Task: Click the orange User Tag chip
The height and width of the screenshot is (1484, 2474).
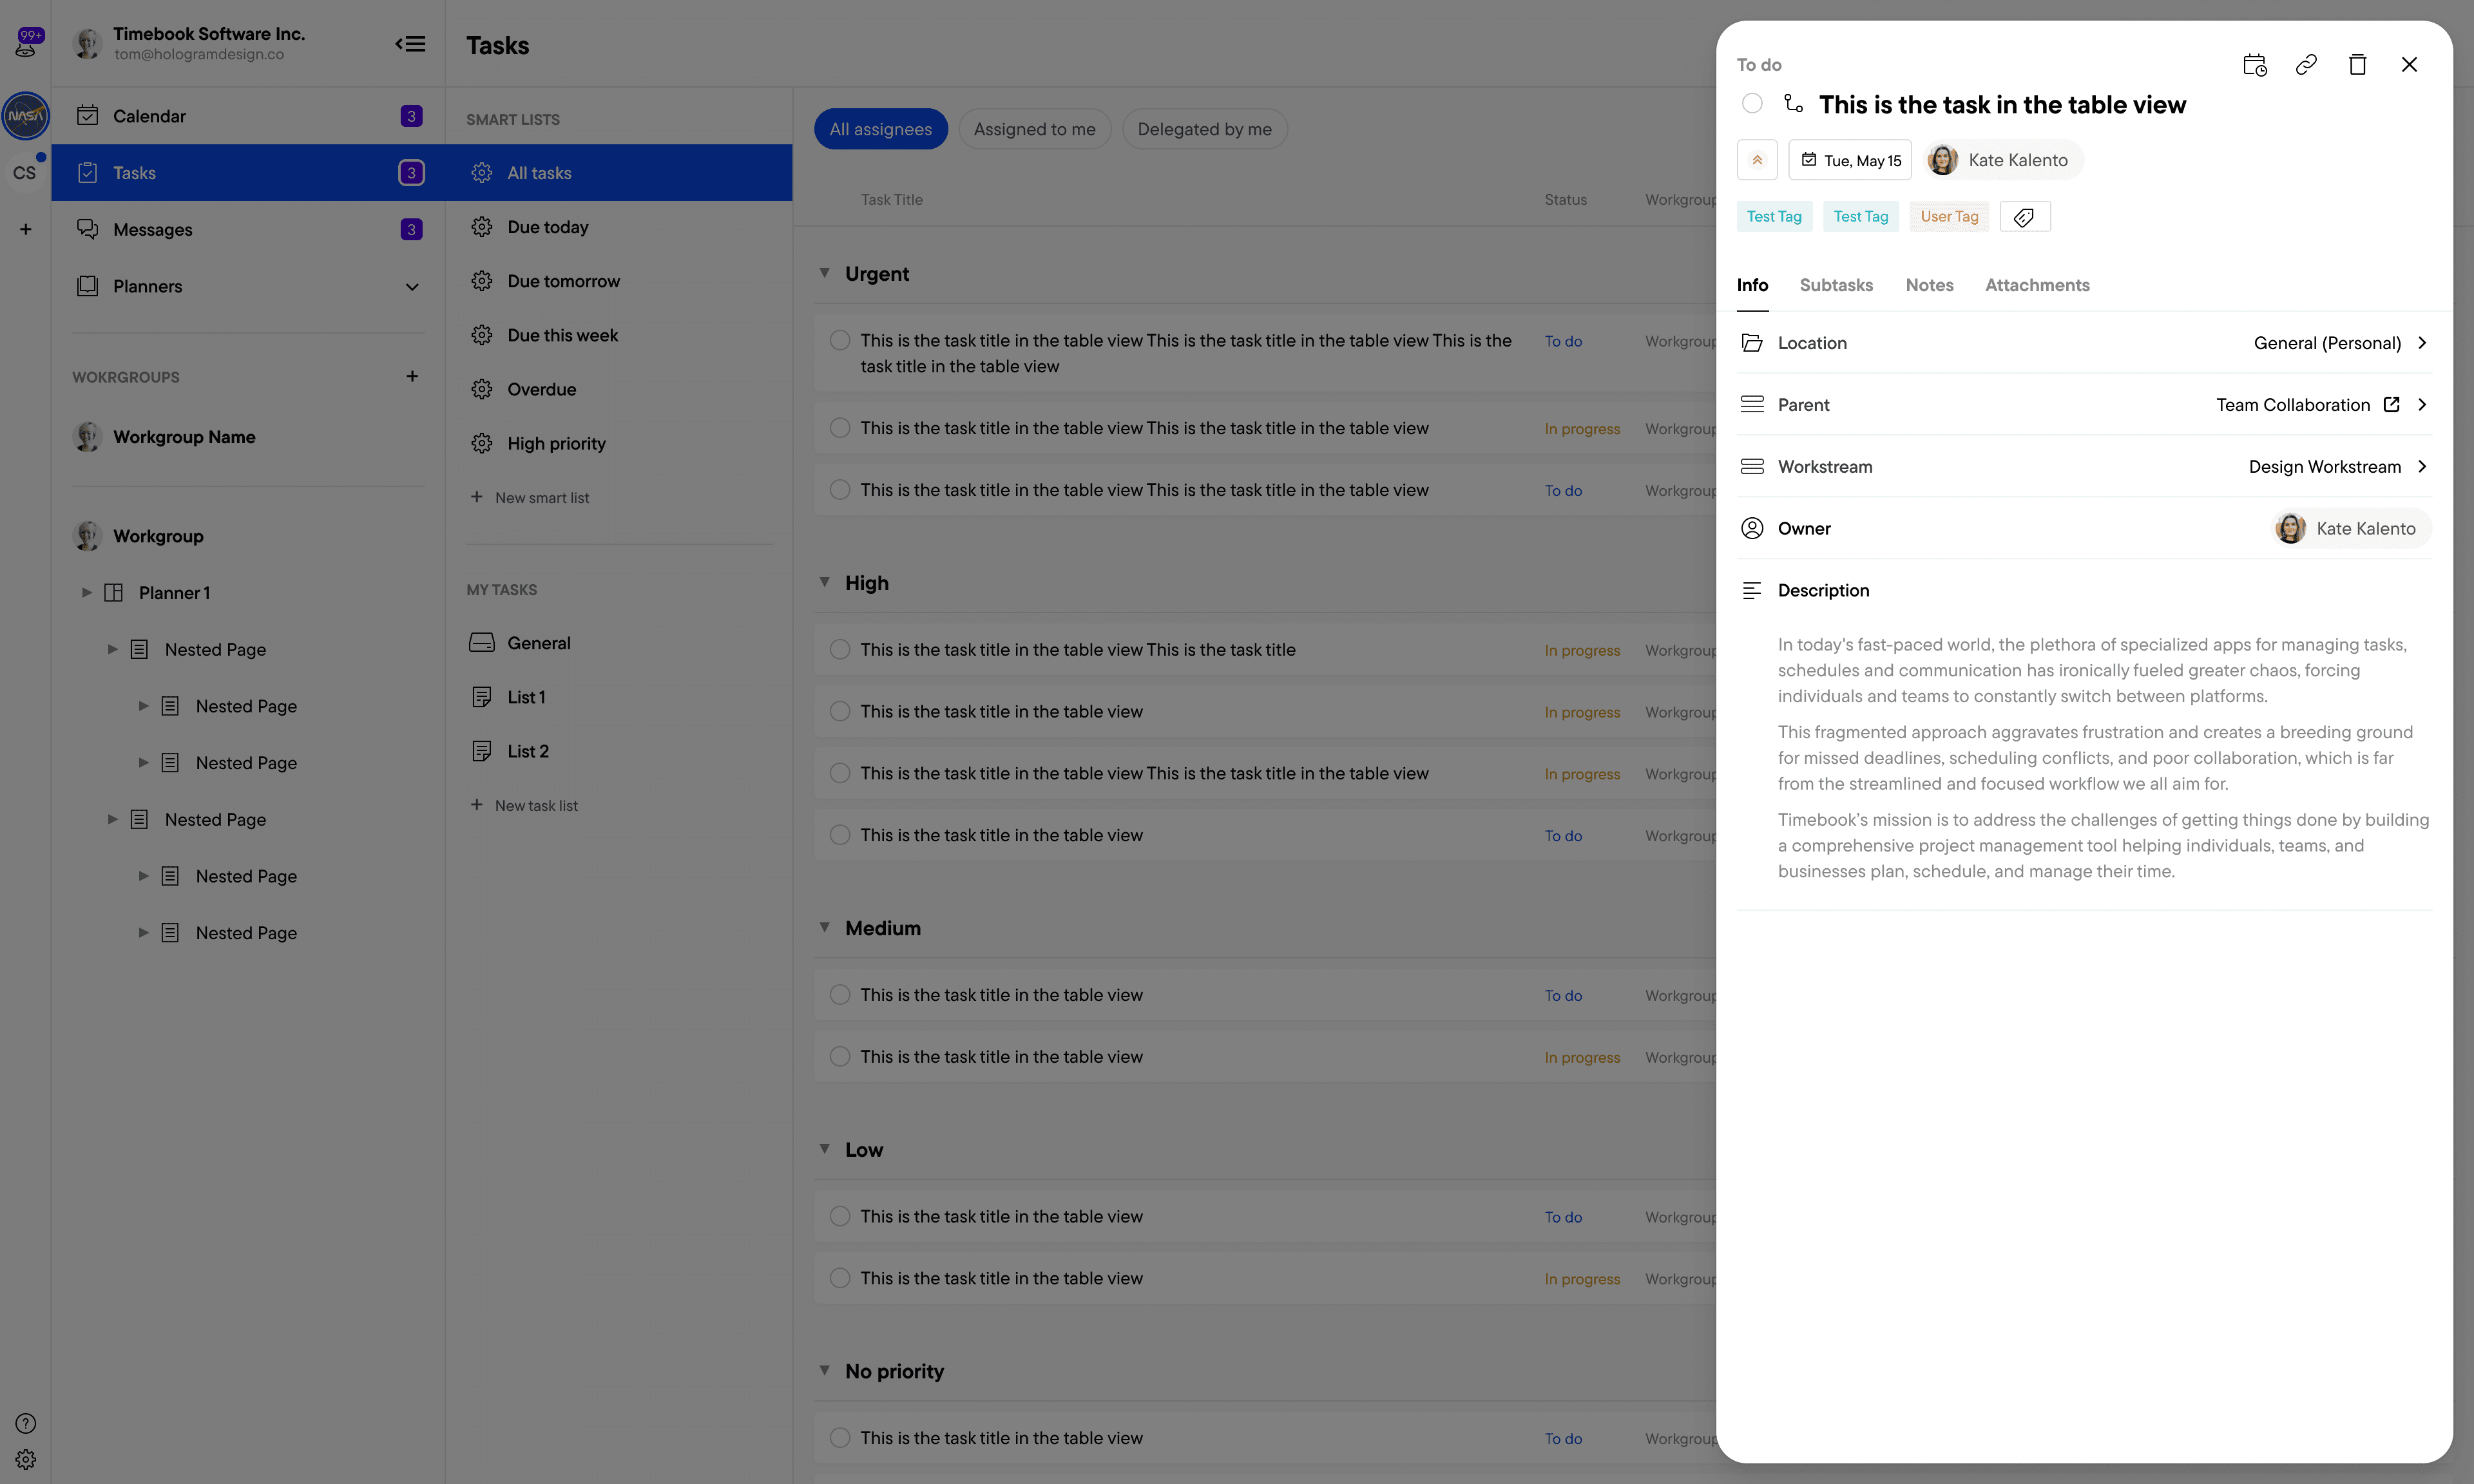Action: (1949, 217)
